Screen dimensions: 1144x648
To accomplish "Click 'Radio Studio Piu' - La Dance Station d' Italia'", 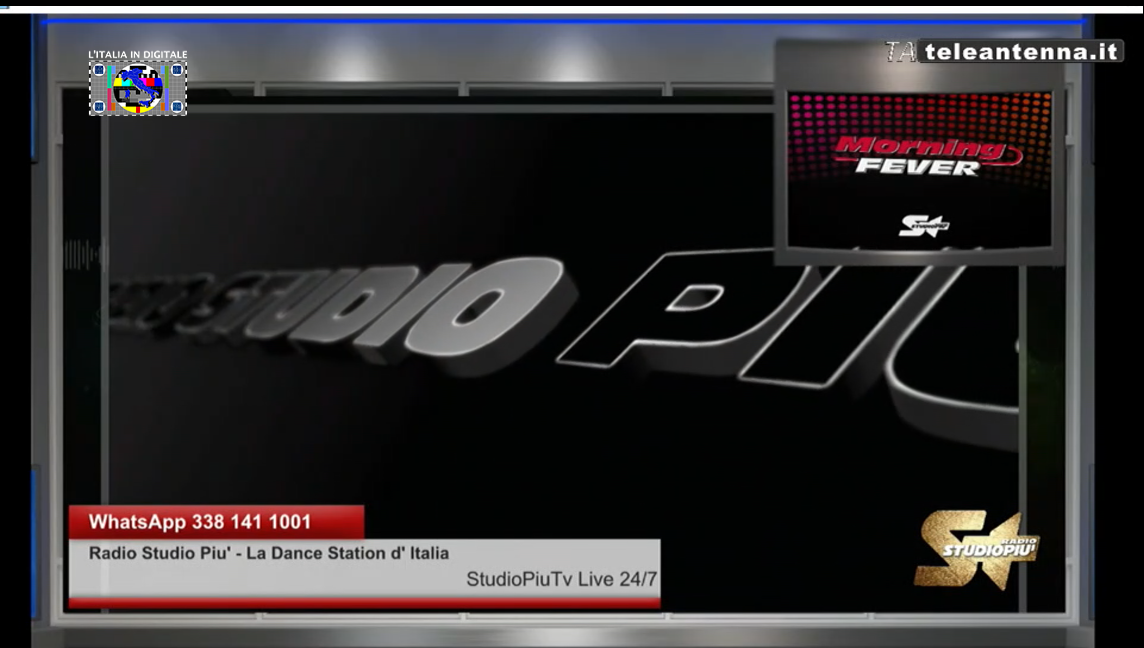I will (x=268, y=553).
